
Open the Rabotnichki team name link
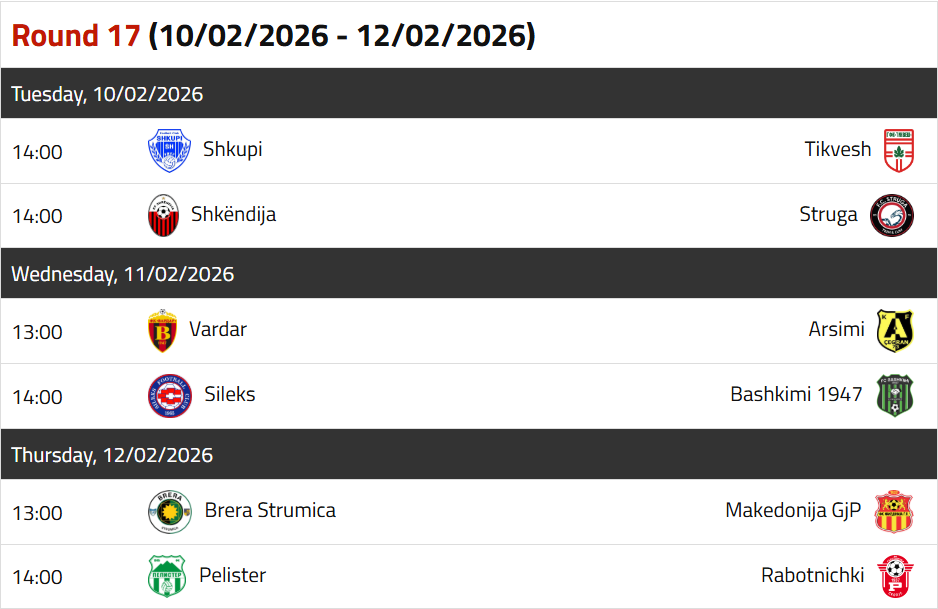coord(812,575)
